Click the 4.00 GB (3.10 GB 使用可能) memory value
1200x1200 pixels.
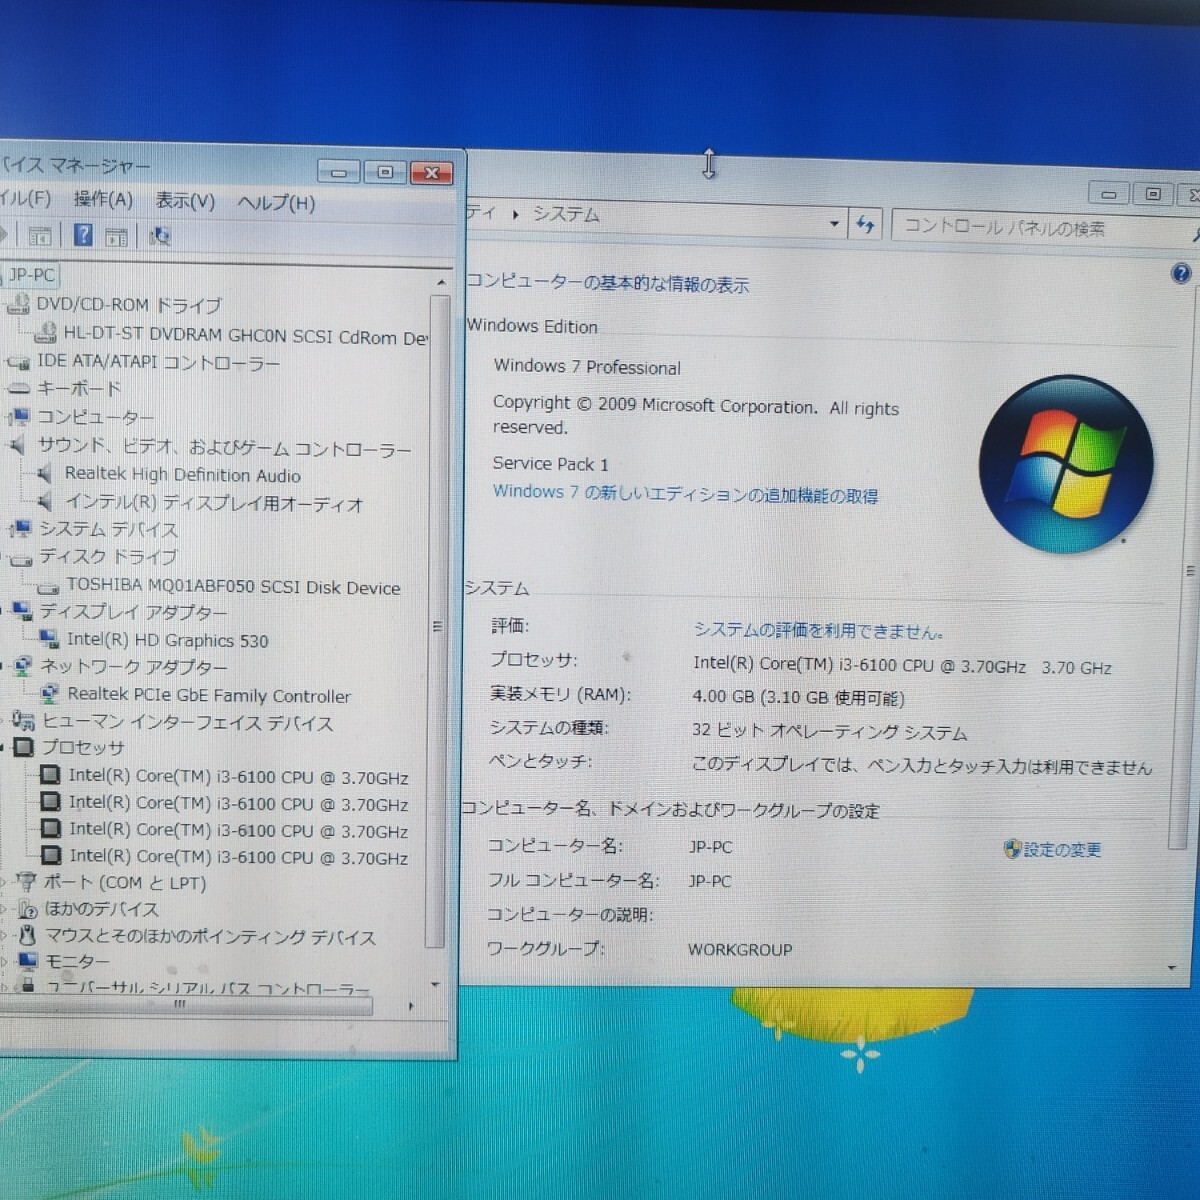(798, 697)
